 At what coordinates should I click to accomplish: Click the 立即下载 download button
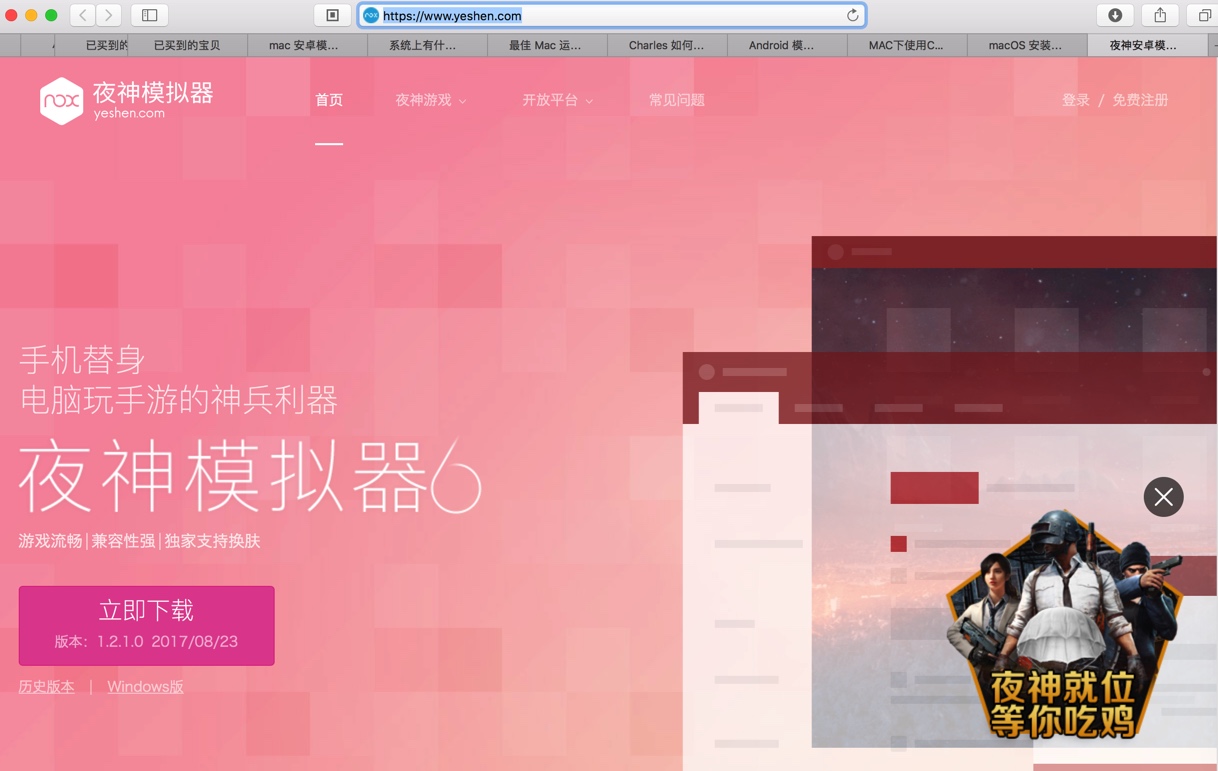[x=146, y=625]
